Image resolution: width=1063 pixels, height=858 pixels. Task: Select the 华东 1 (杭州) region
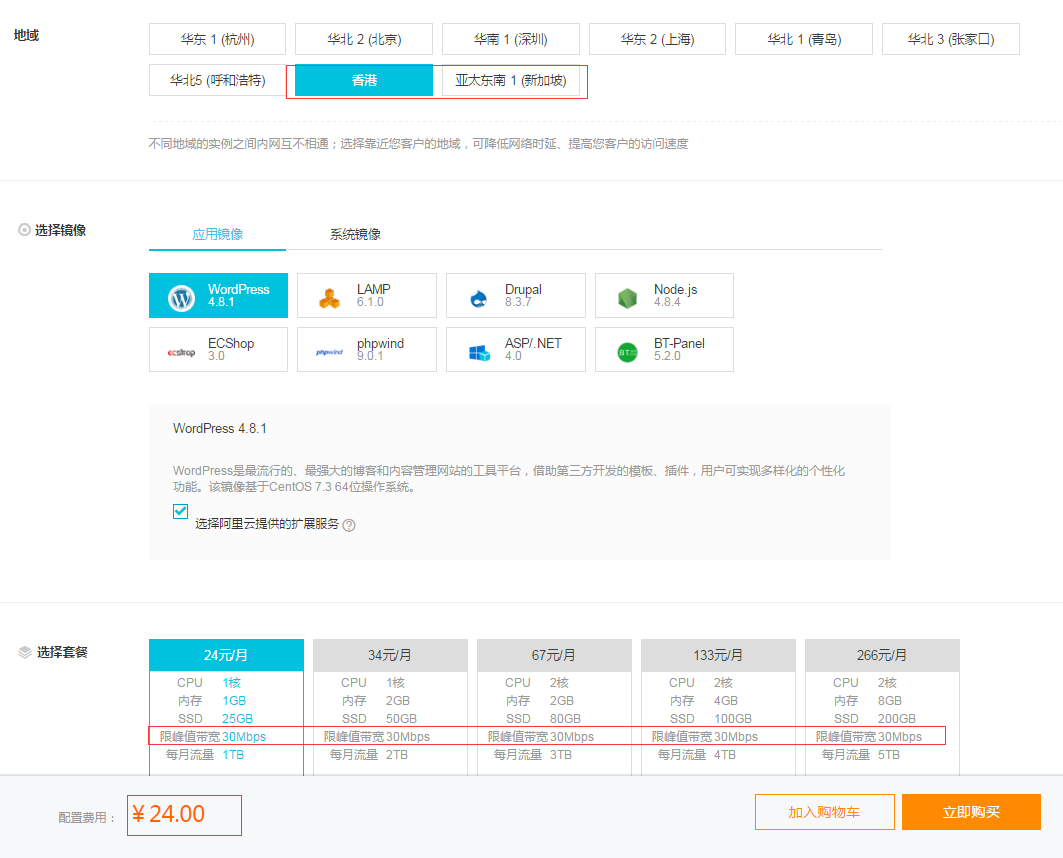(x=217, y=39)
